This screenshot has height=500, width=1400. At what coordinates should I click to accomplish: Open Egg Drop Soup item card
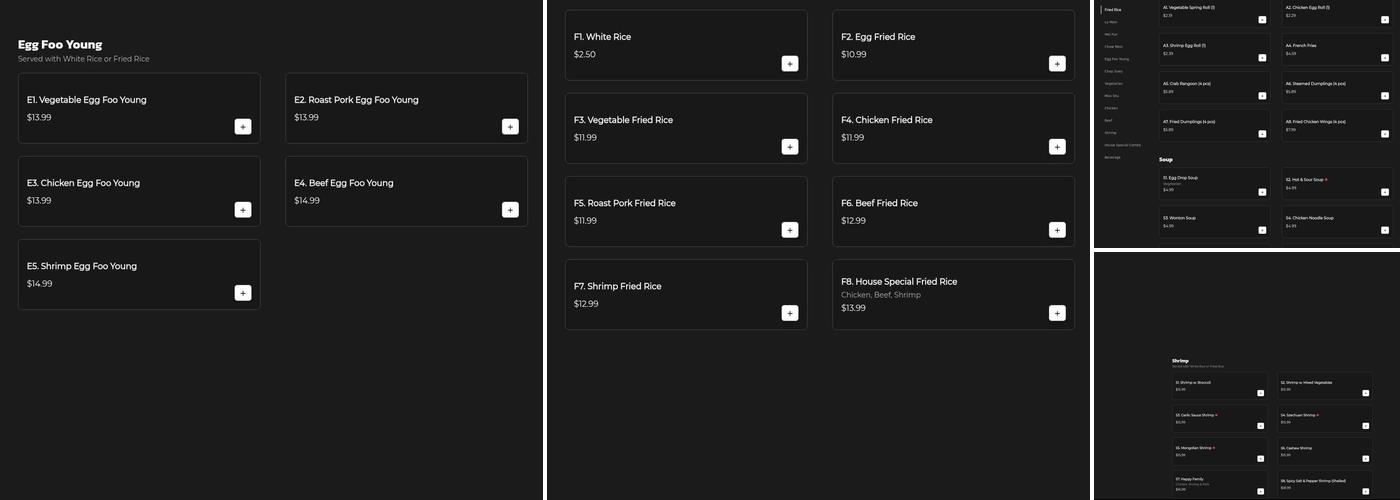1214,183
